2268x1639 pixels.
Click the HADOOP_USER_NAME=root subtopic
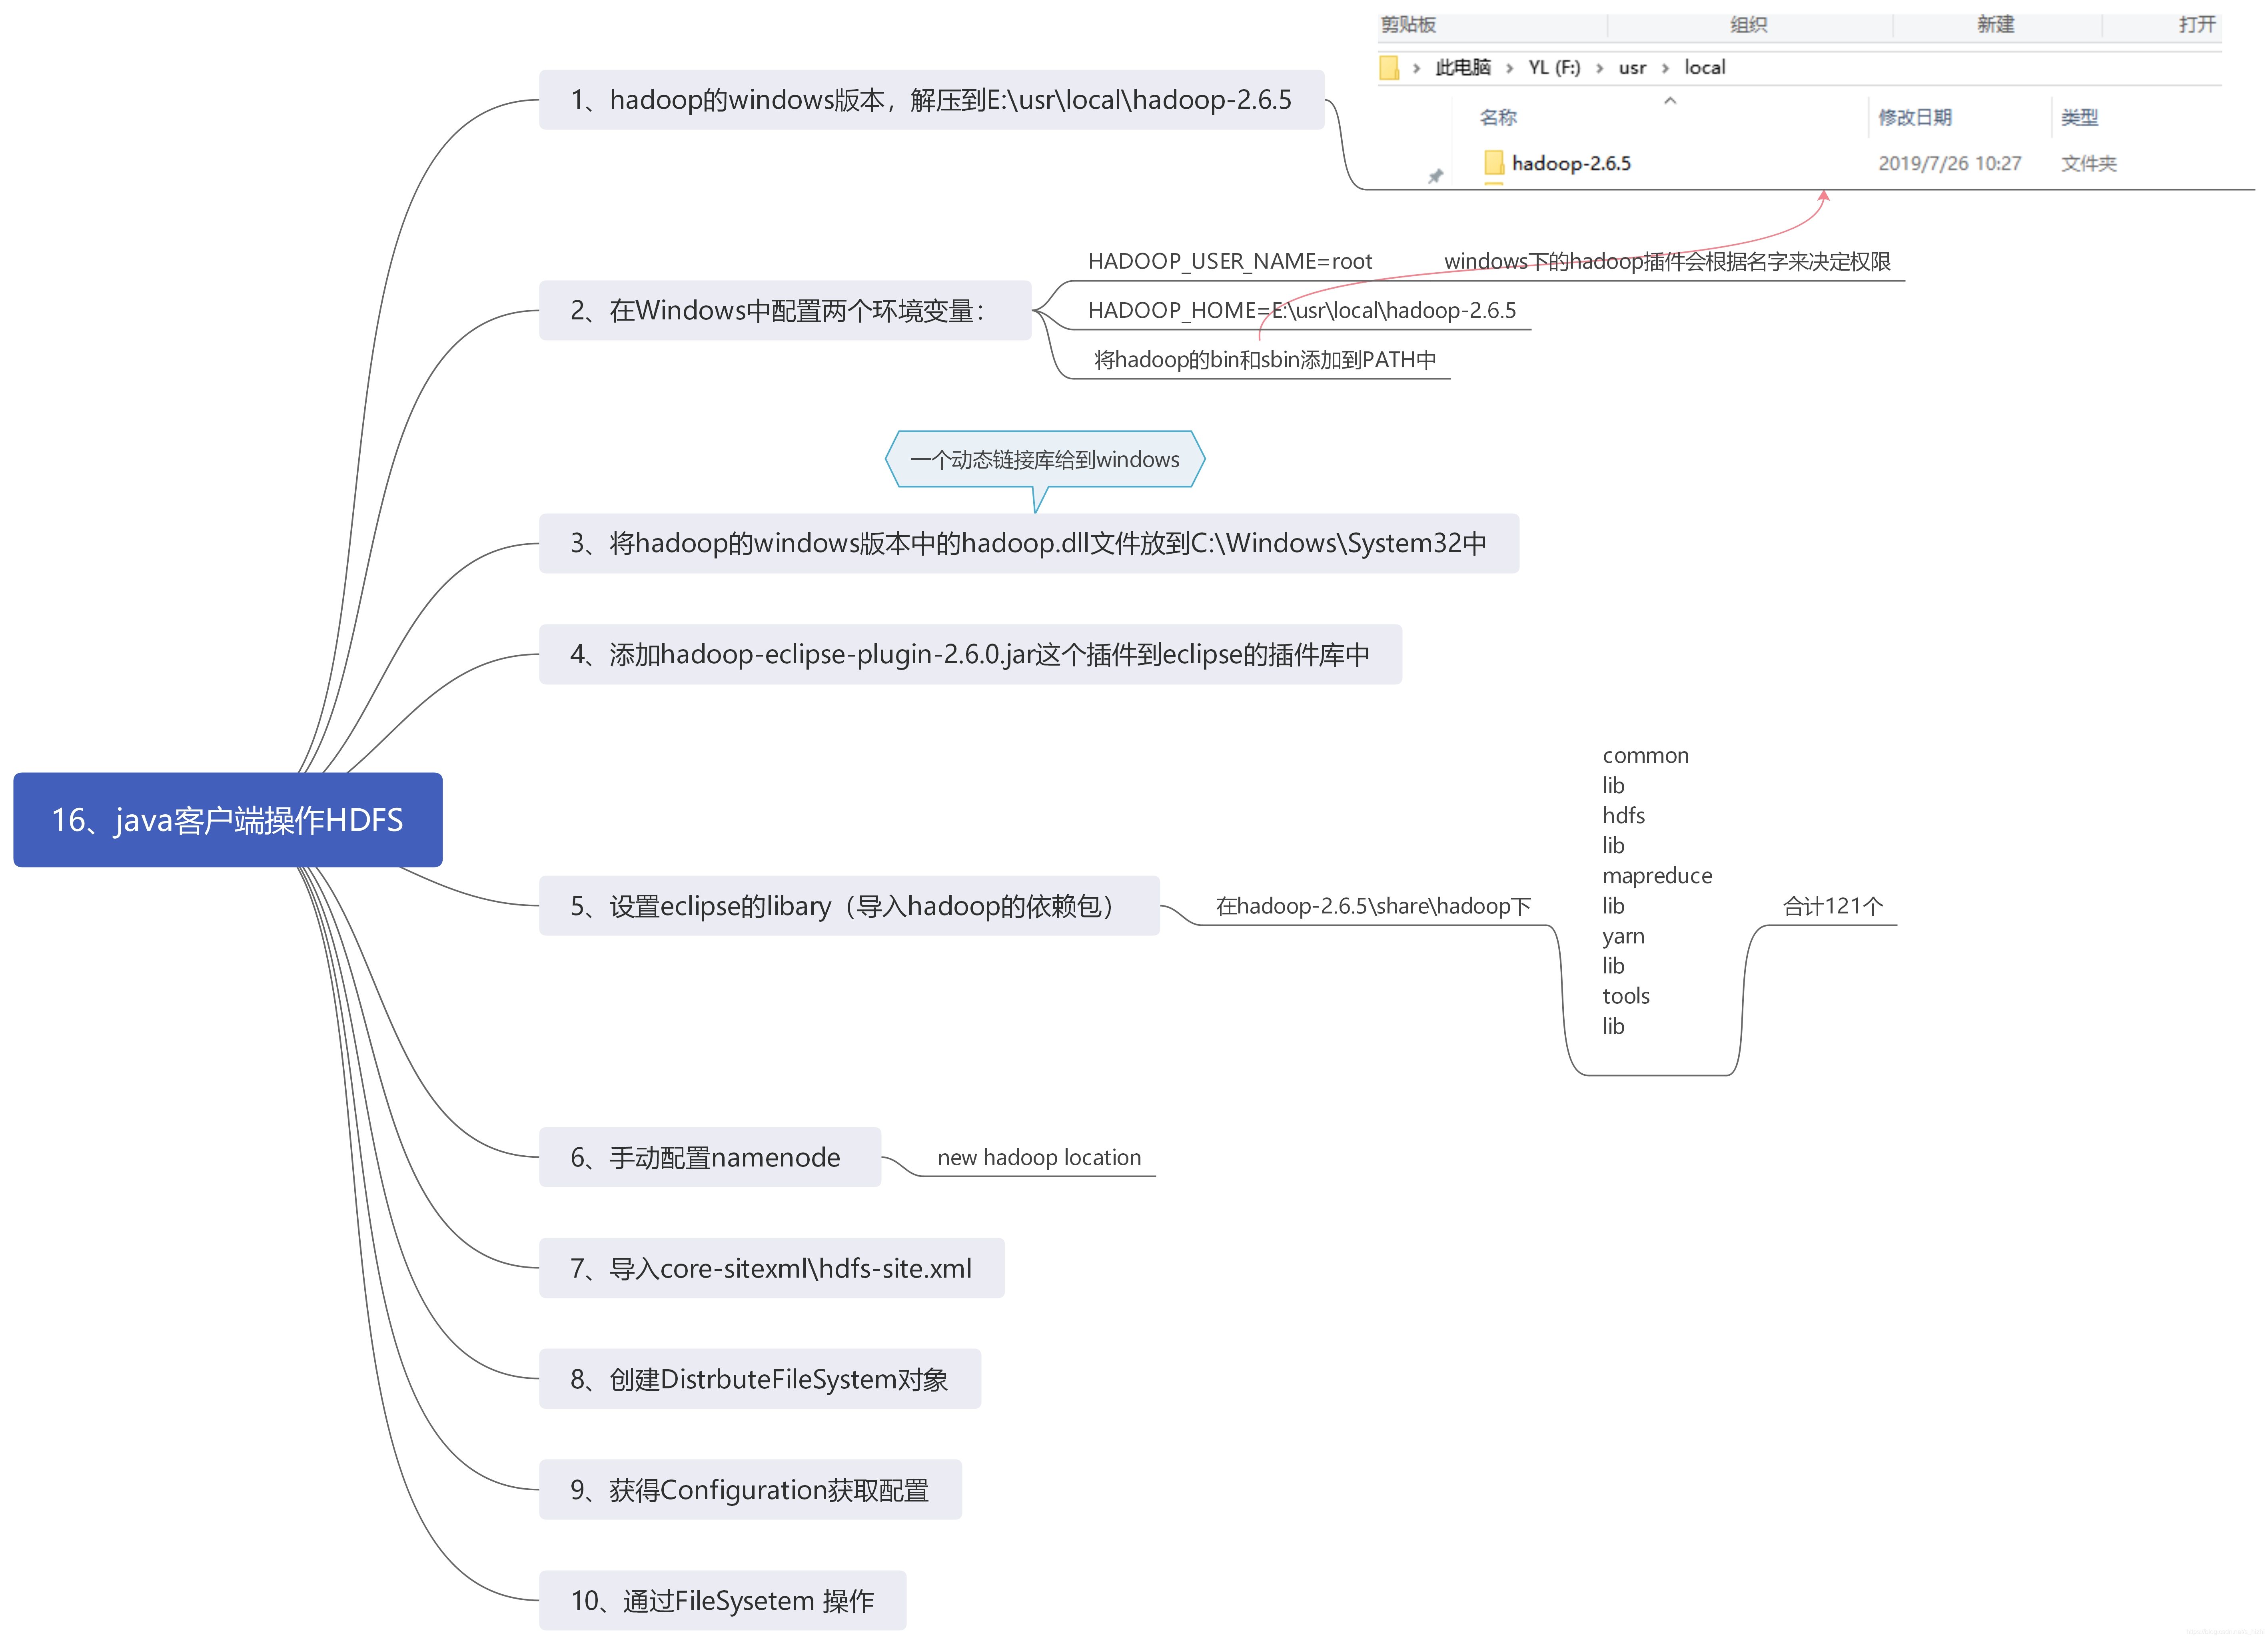pyautogui.click(x=1229, y=261)
